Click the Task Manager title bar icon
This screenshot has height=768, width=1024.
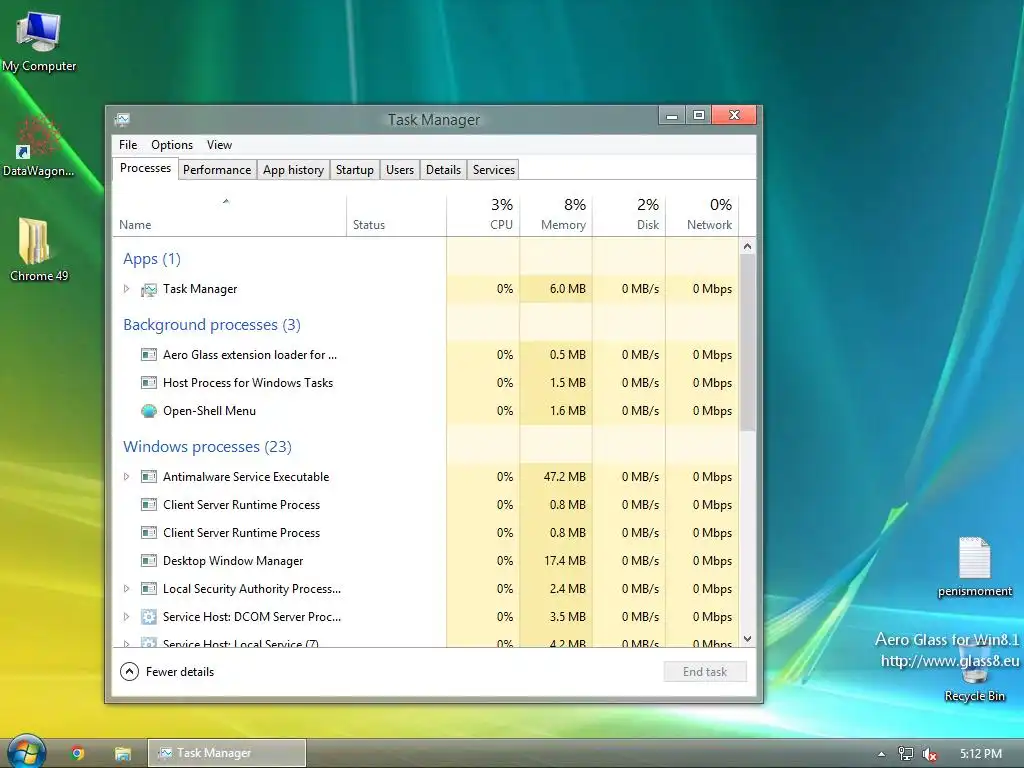click(x=122, y=120)
